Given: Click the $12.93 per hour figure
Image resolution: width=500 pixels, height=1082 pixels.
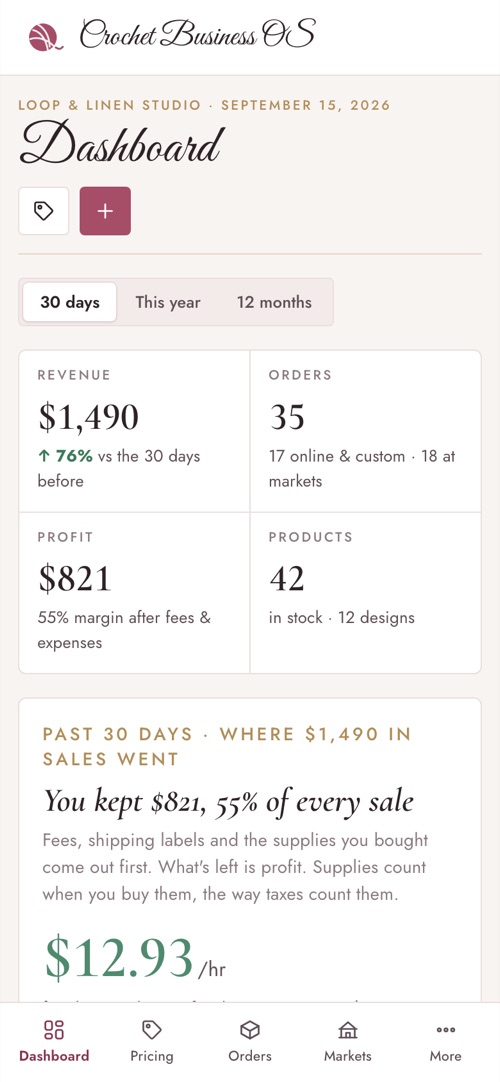Looking at the screenshot, I should click(135, 958).
